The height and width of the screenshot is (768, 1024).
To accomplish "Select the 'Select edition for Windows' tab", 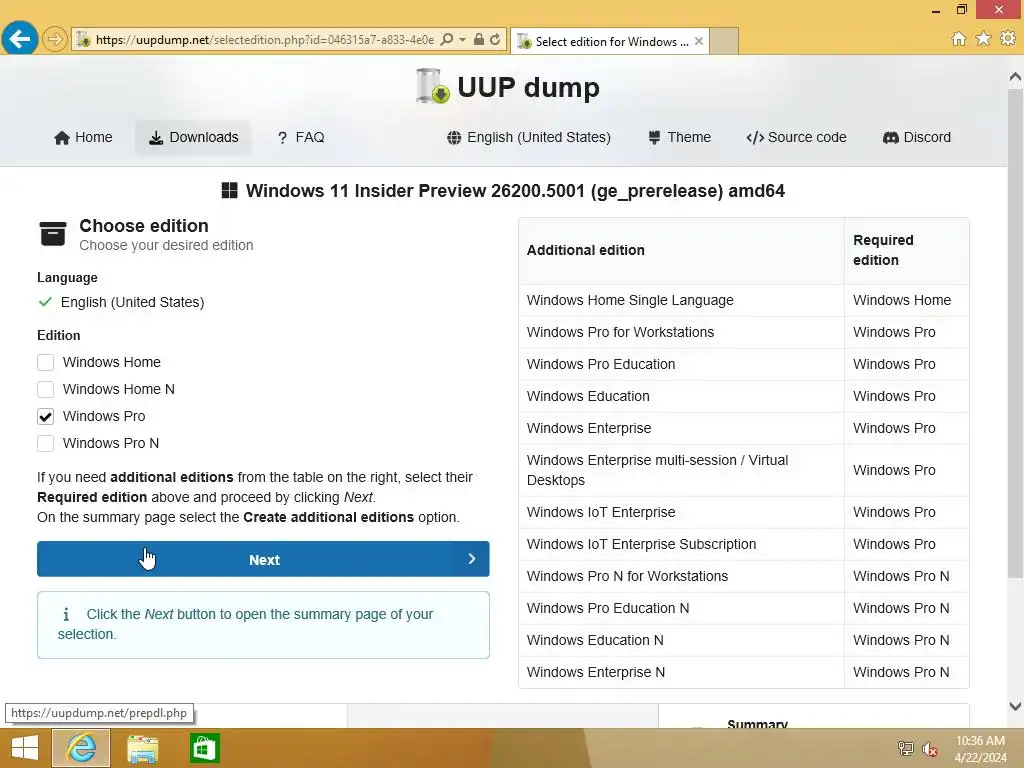I will tap(610, 41).
